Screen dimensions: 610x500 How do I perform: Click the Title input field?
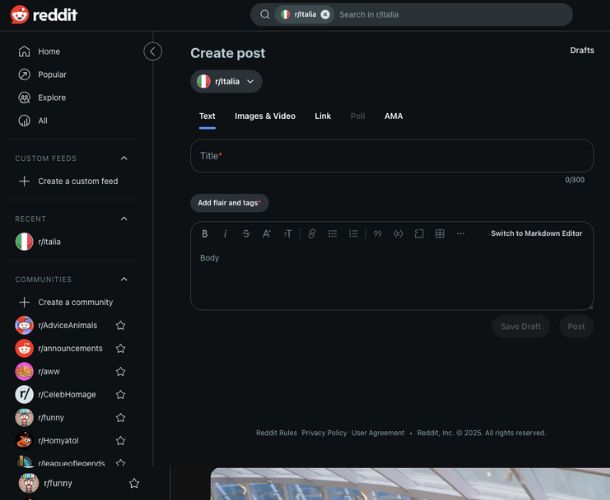tap(391, 156)
